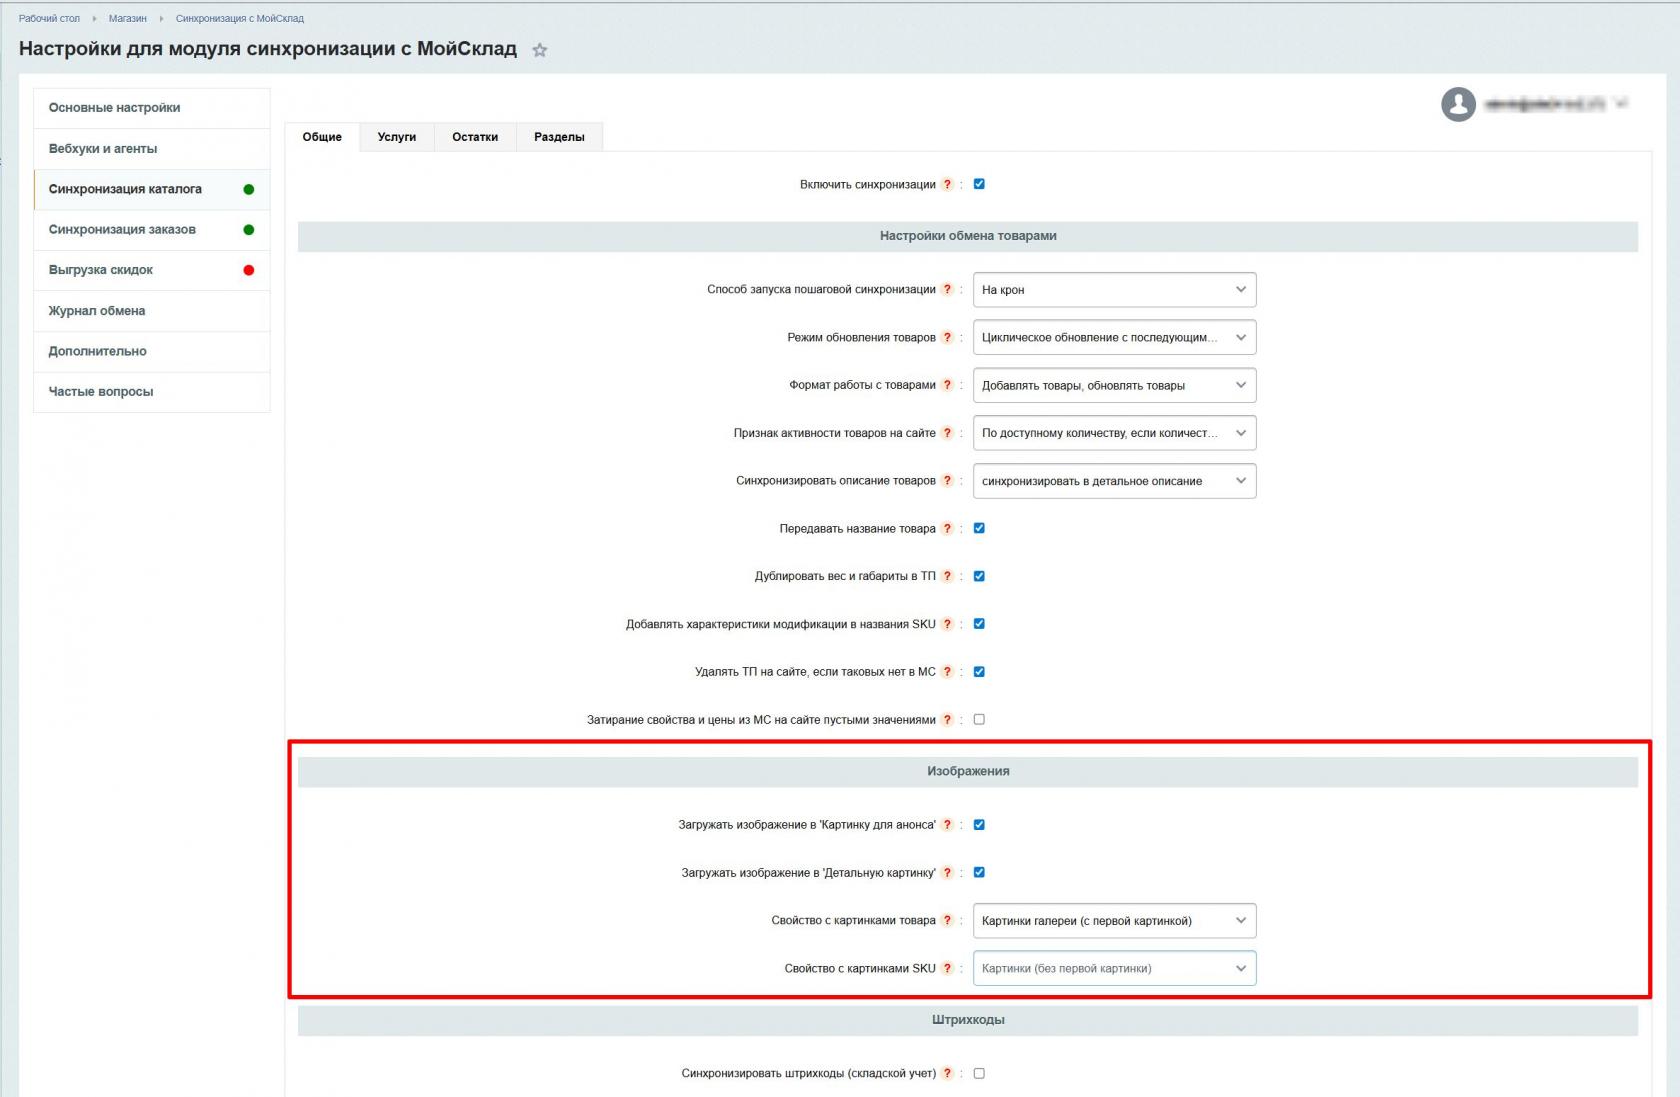This screenshot has height=1097, width=1680.
Task: Switch to the 'Услуги' tab
Action: pyautogui.click(x=397, y=137)
